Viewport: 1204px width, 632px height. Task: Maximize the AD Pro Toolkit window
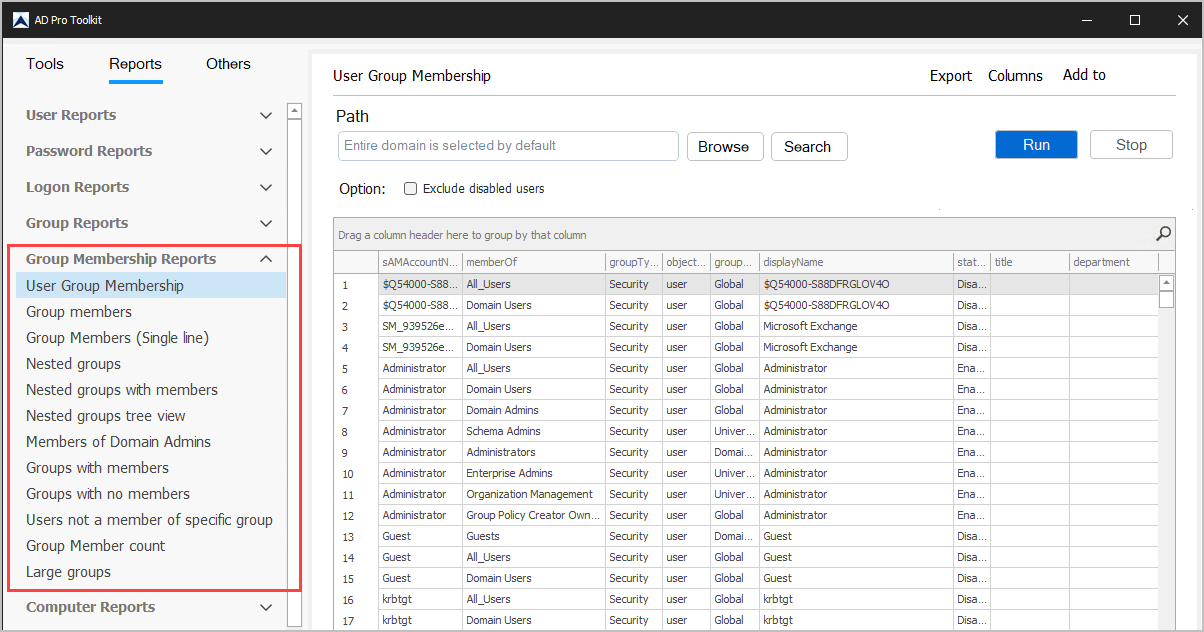[x=1135, y=20]
